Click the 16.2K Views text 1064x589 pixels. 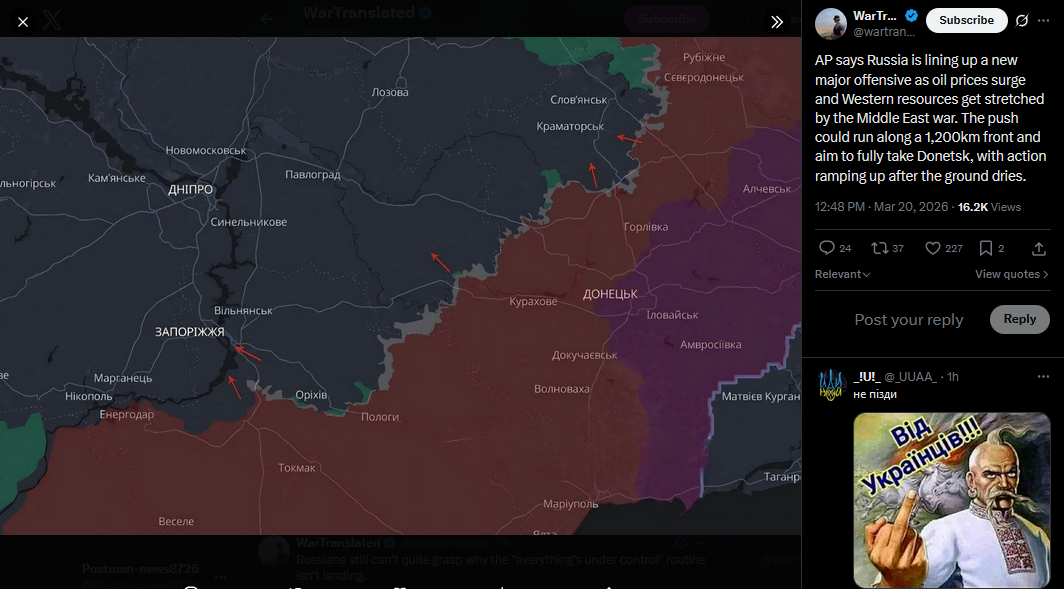click(x=989, y=207)
